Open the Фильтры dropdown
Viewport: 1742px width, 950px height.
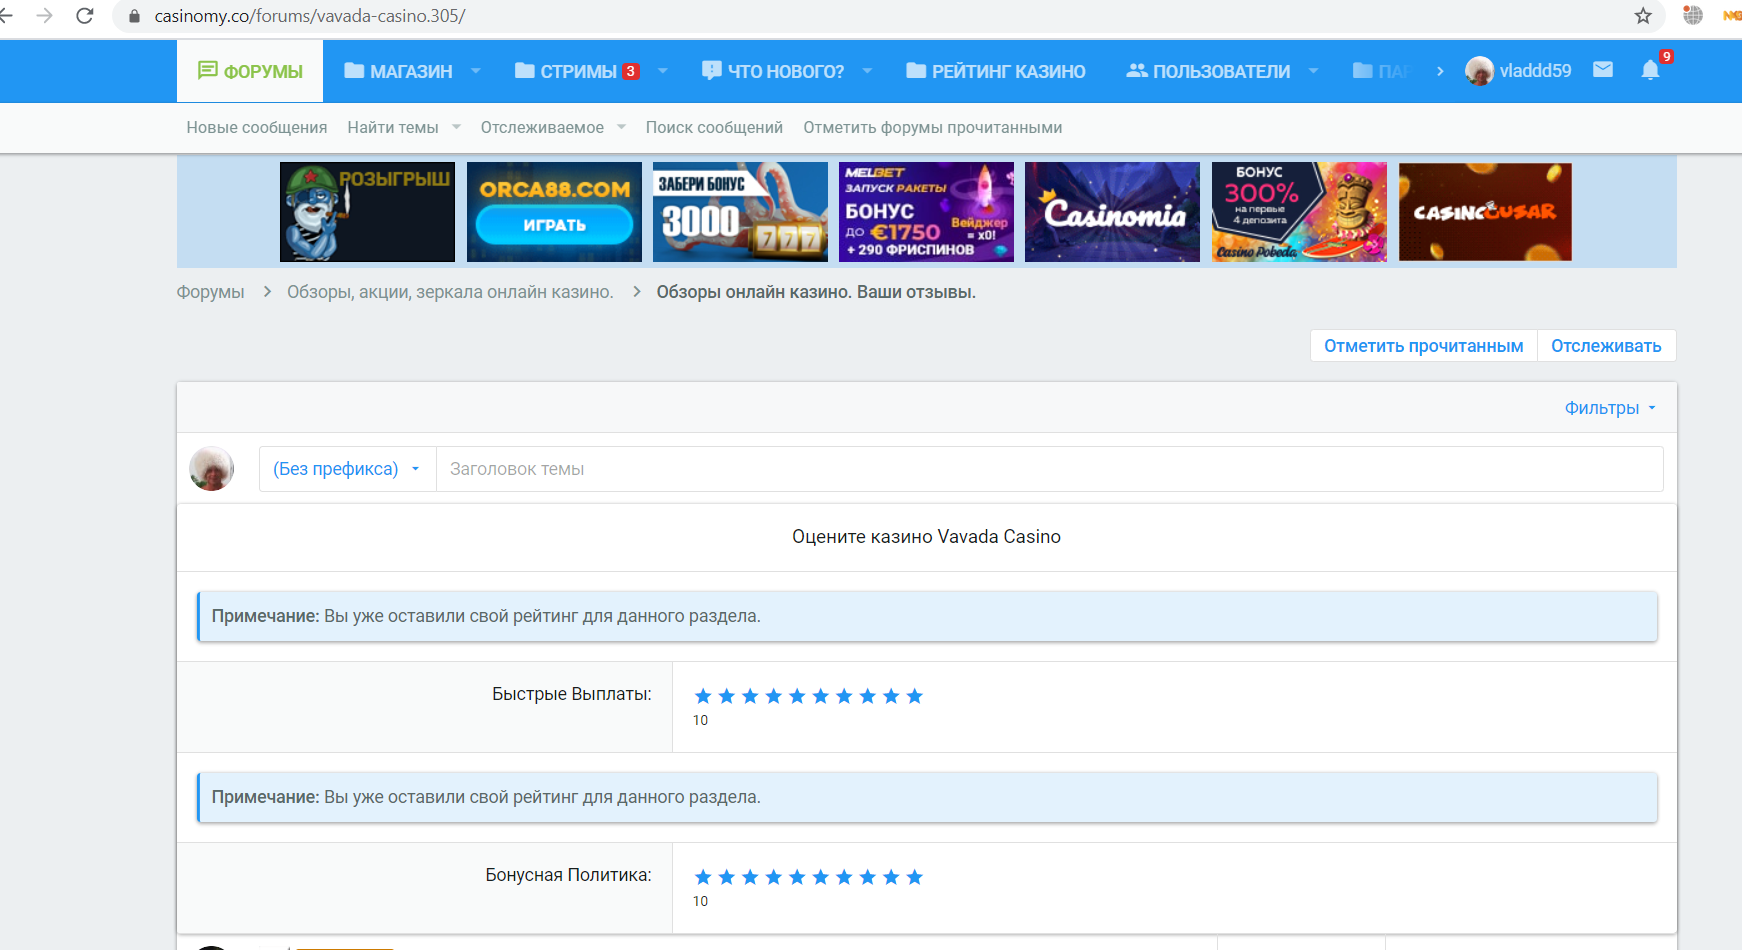coord(1610,408)
